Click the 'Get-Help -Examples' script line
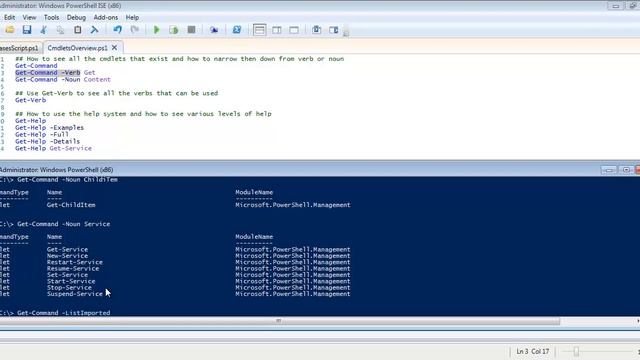The height and width of the screenshot is (360, 640). point(49,127)
